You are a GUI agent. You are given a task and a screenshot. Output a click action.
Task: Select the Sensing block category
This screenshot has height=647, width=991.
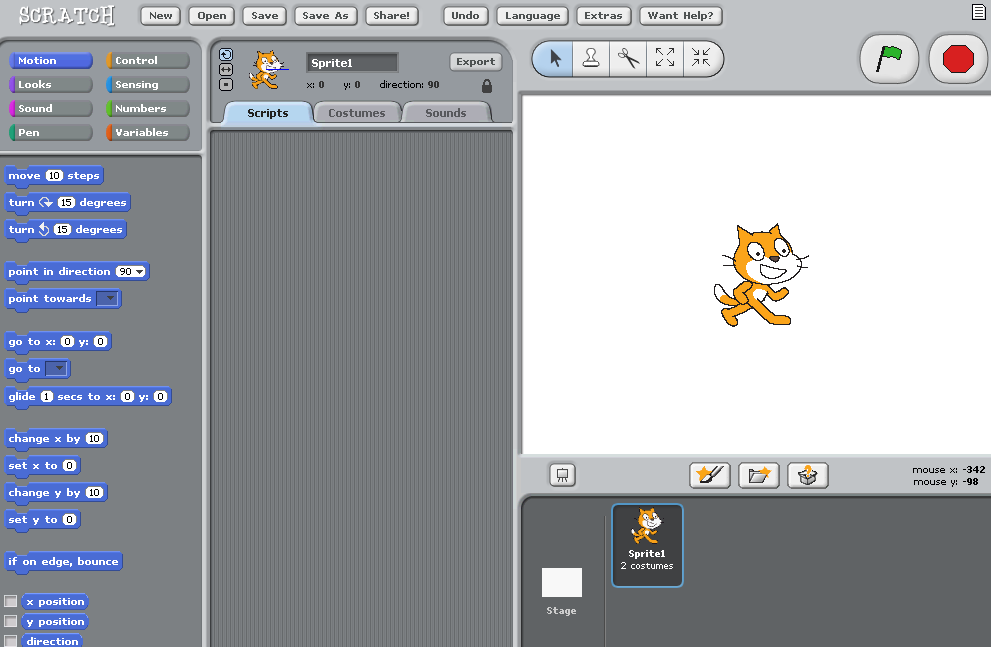pyautogui.click(x=148, y=85)
